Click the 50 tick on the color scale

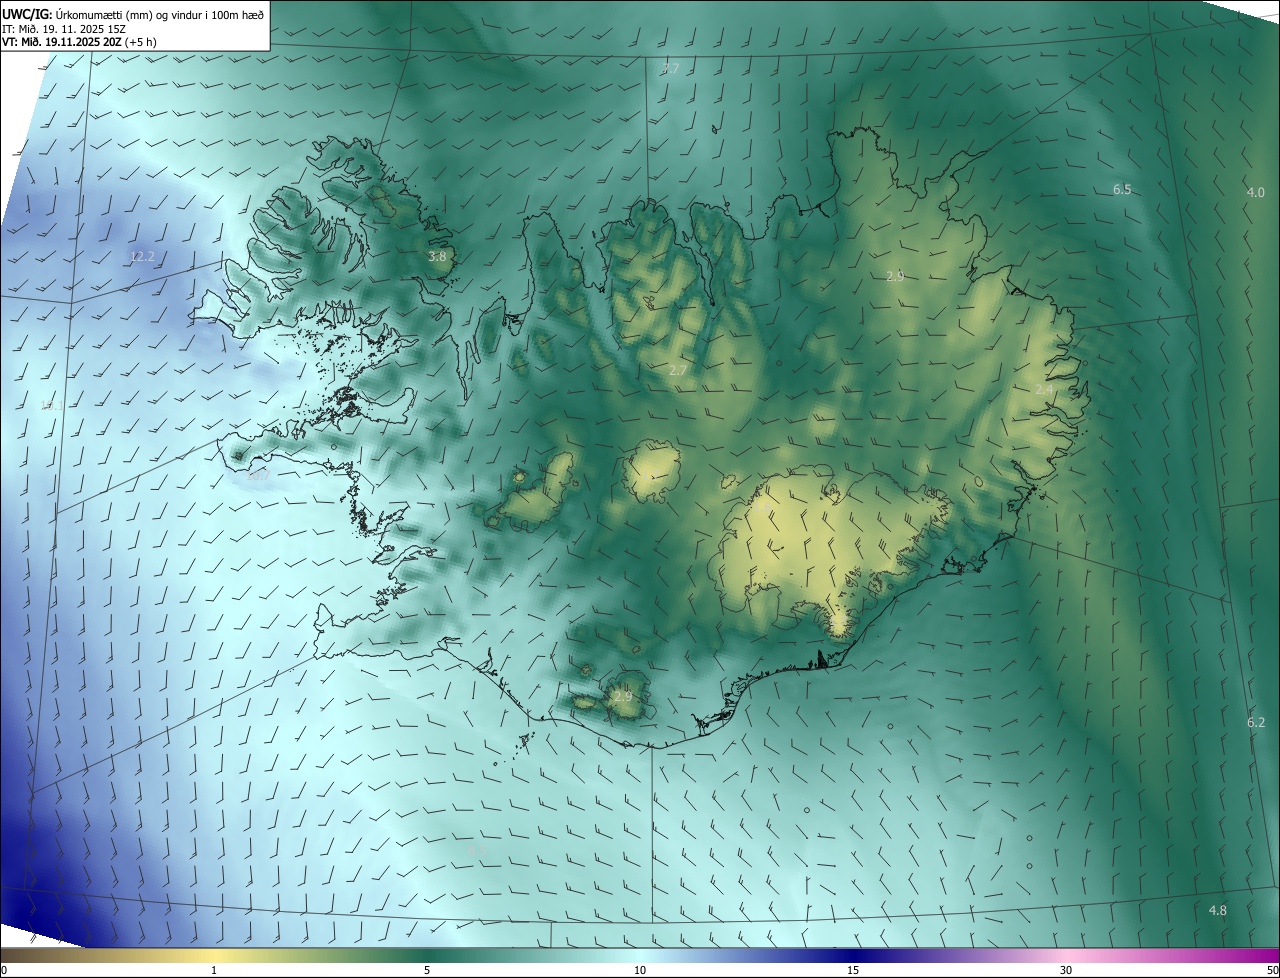(1272, 971)
